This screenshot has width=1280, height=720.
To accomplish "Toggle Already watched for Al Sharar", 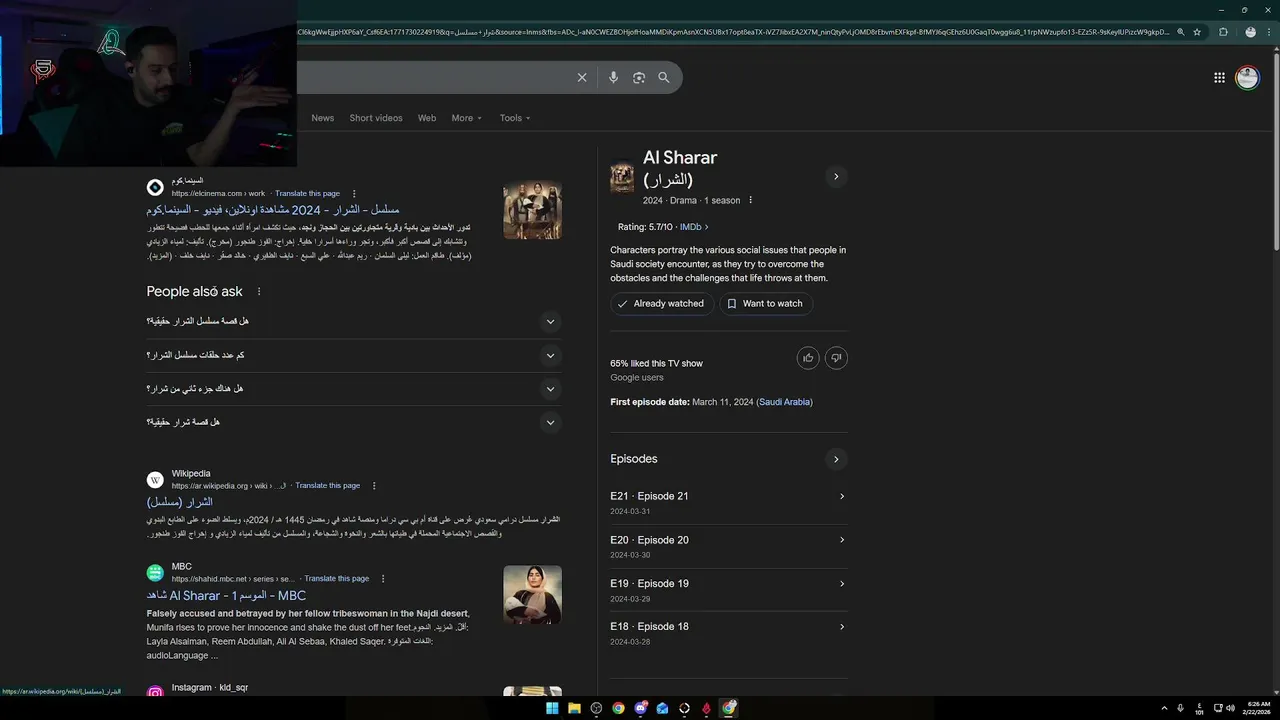I will click(661, 304).
